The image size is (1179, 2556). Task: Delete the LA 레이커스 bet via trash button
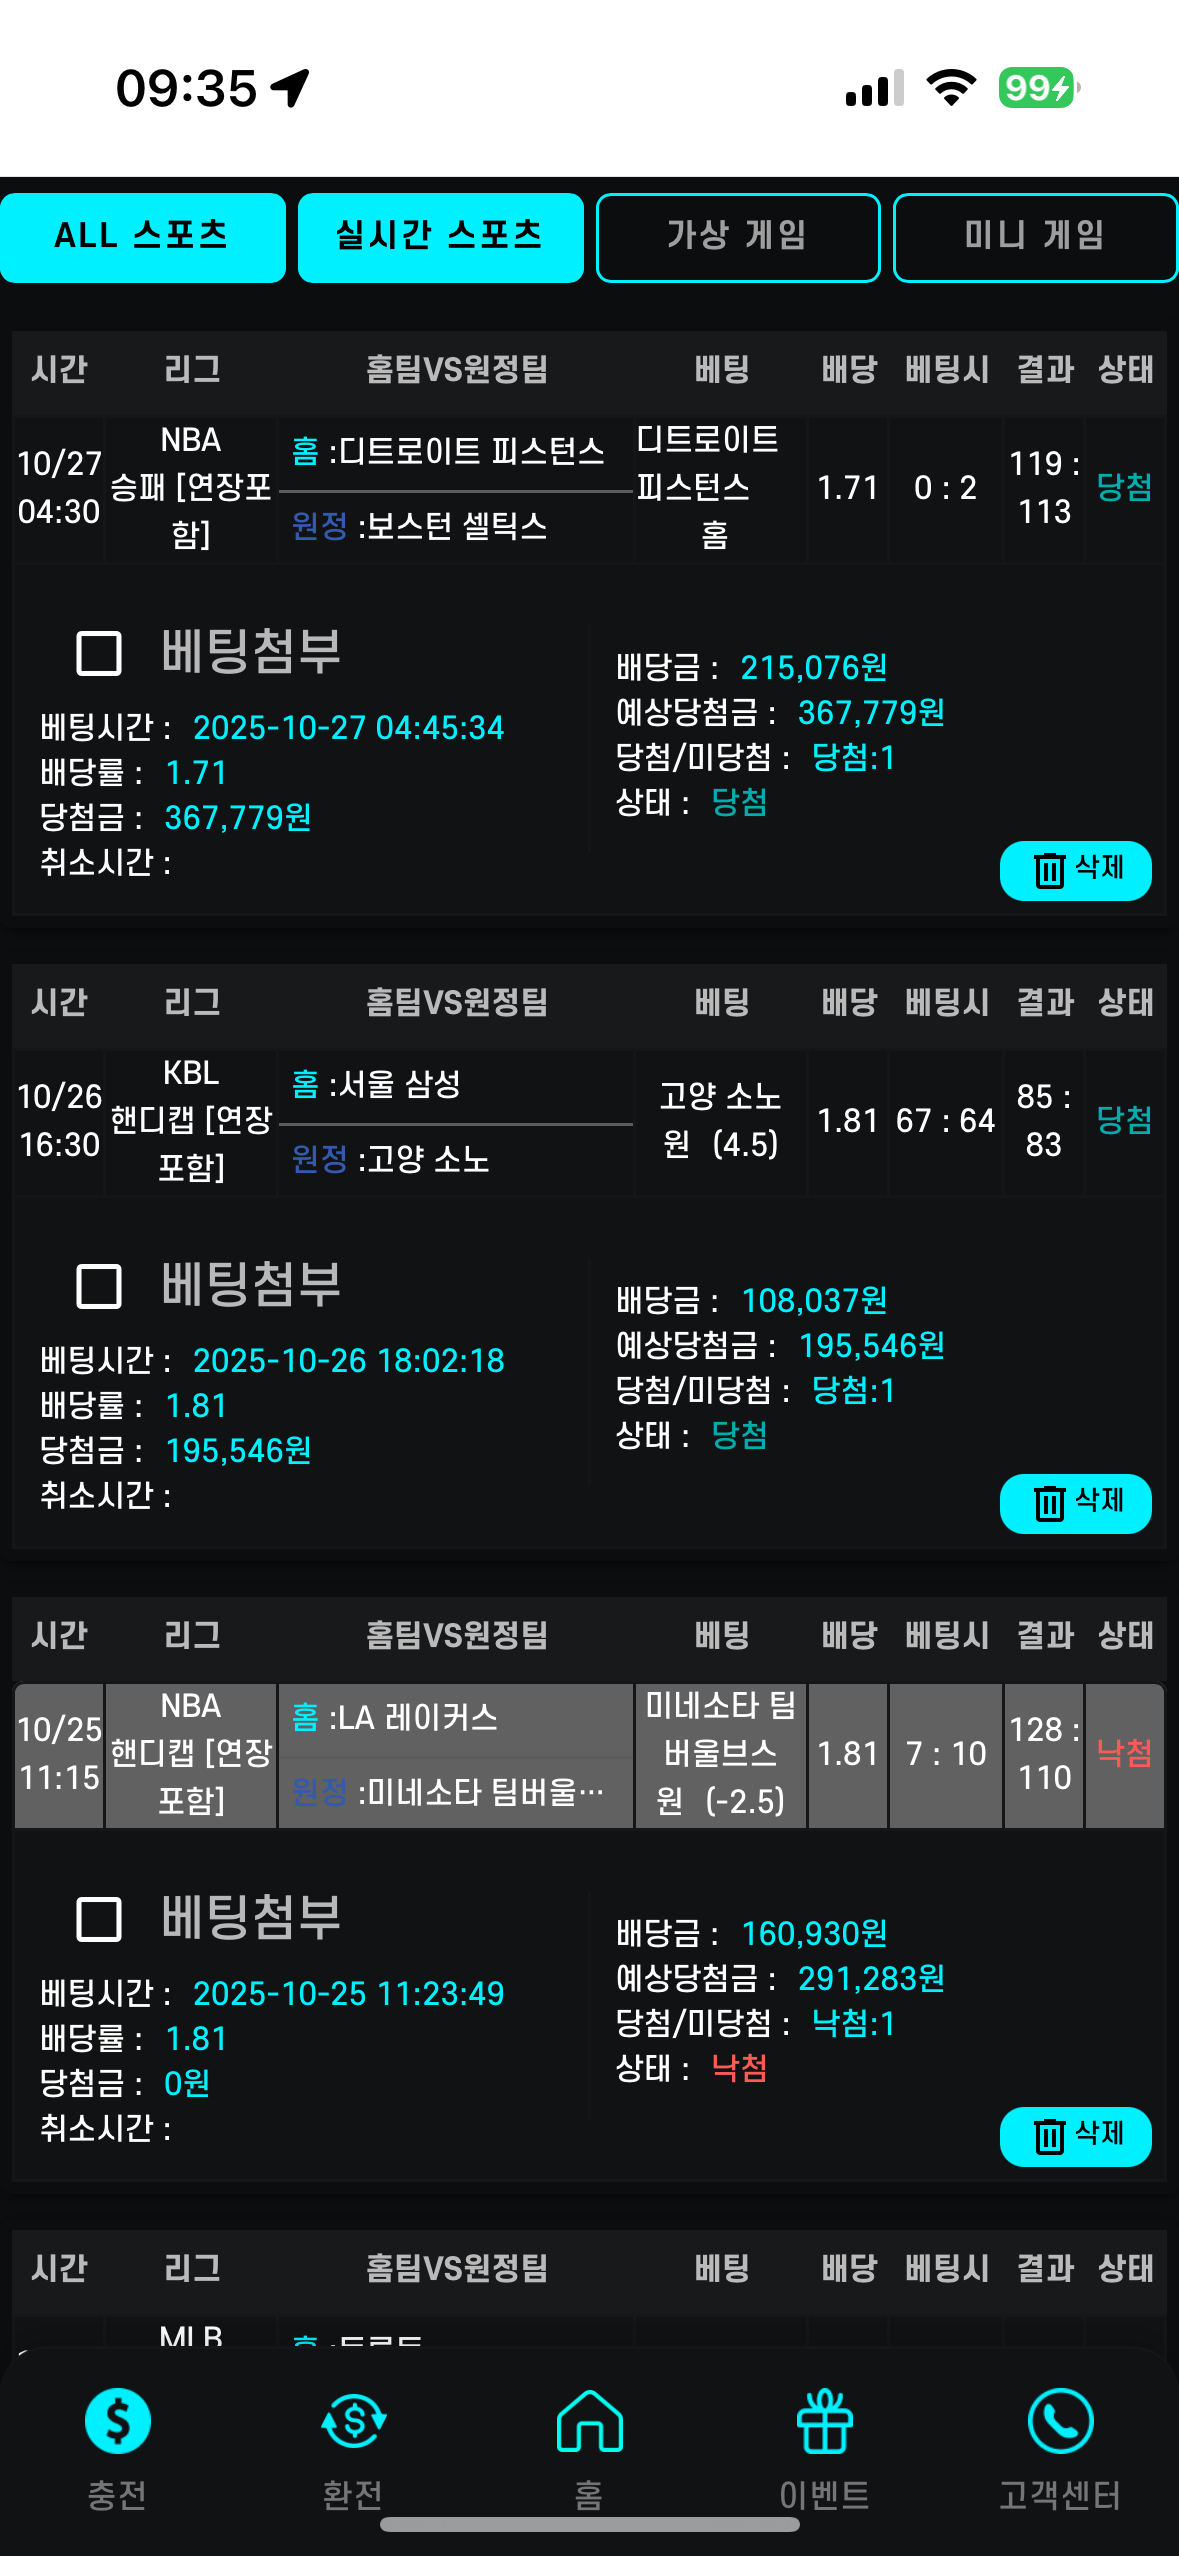click(x=1075, y=2136)
